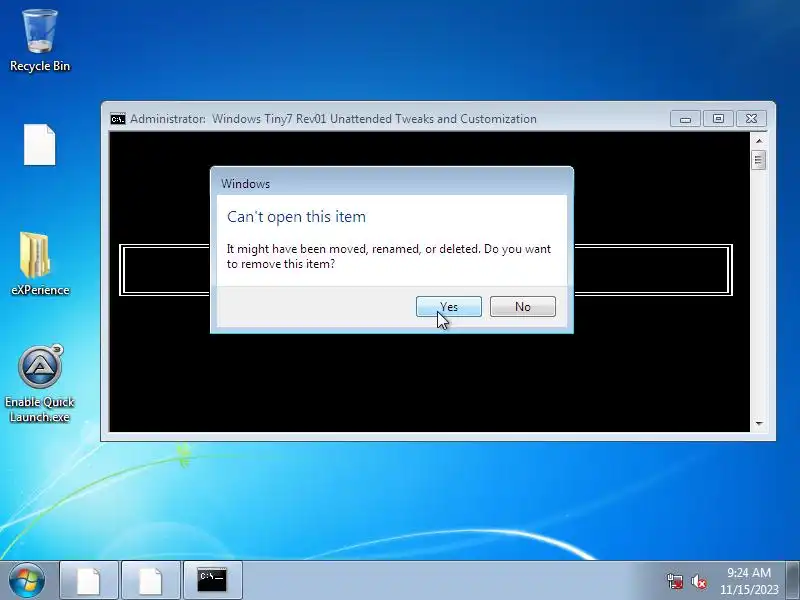The image size is (800, 600).
Task: Activate the command prompt taskbar button
Action: 212,581
